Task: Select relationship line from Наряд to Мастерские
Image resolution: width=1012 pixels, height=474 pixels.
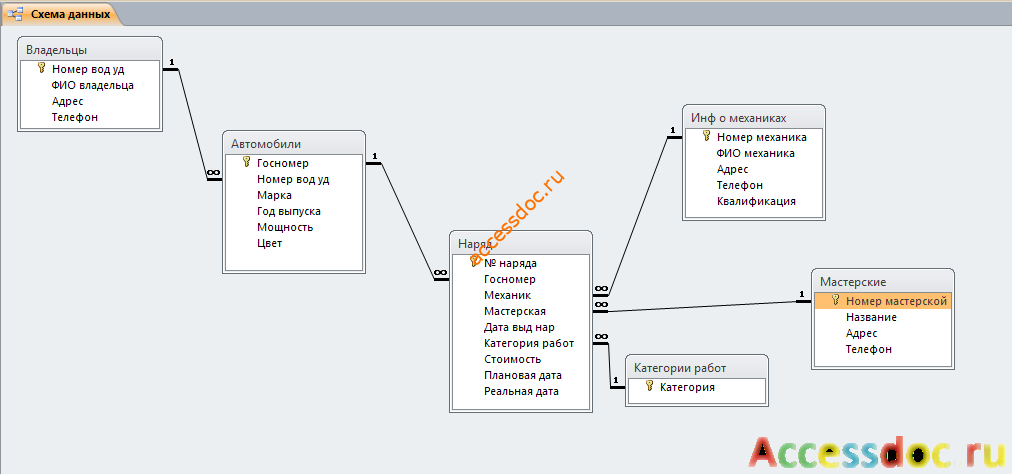Action: pos(700,306)
